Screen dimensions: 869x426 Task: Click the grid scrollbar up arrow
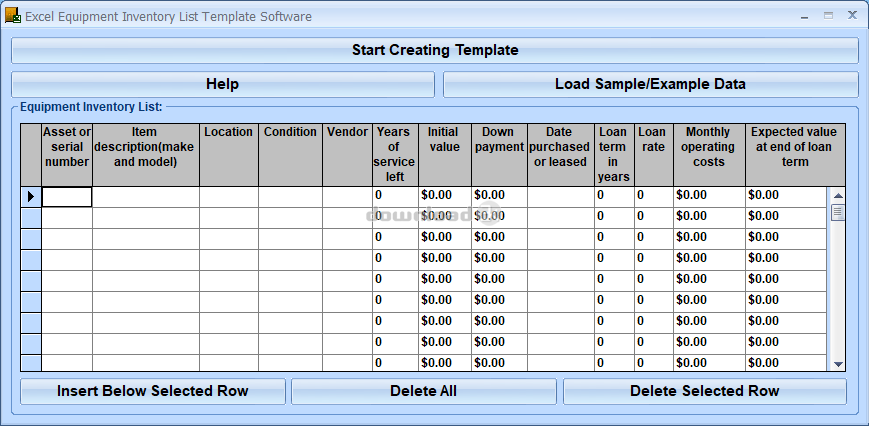tap(838, 196)
